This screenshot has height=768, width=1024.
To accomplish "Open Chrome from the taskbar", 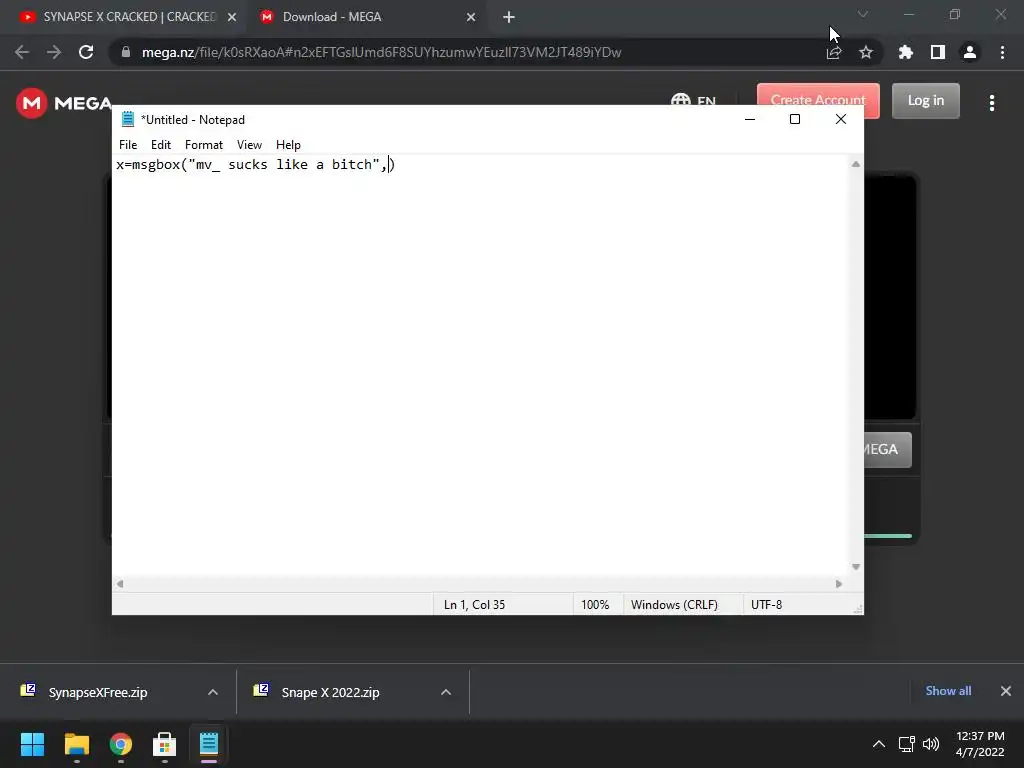I will click(121, 744).
